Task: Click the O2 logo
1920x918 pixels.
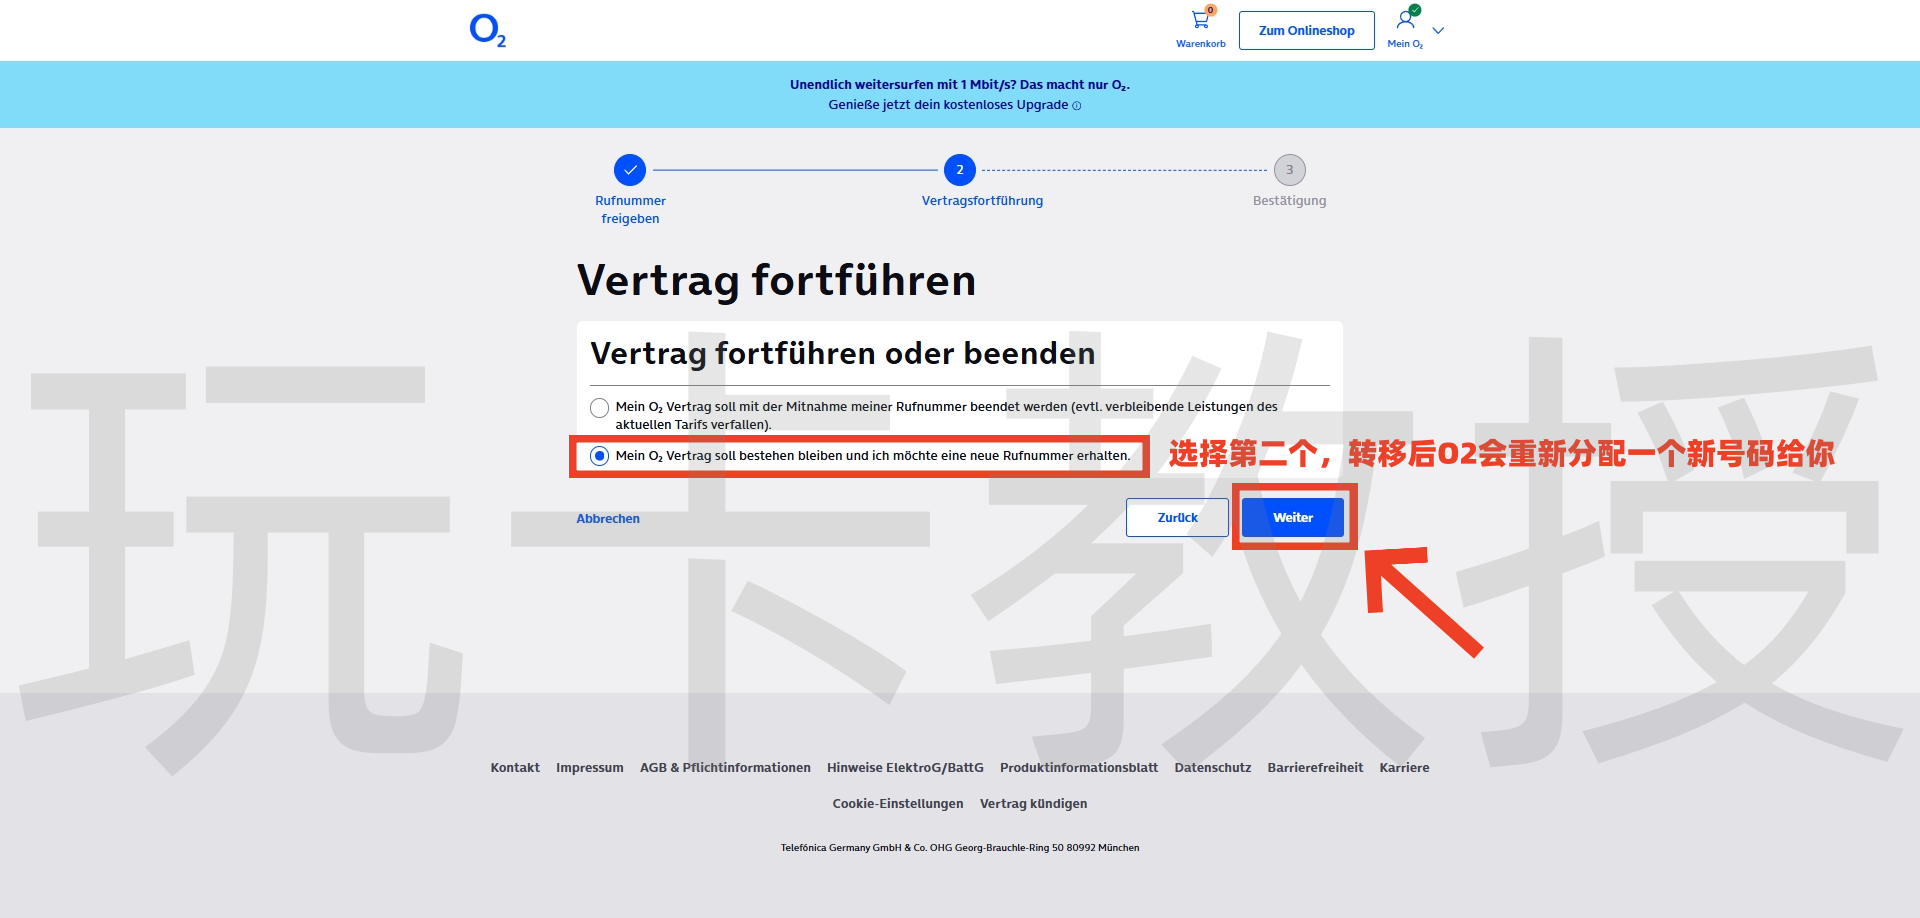Action: click(x=487, y=30)
